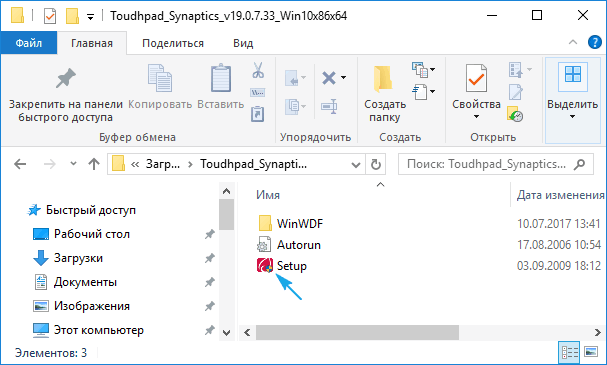
Task: Open the address bar history dropdown
Action: [356, 165]
